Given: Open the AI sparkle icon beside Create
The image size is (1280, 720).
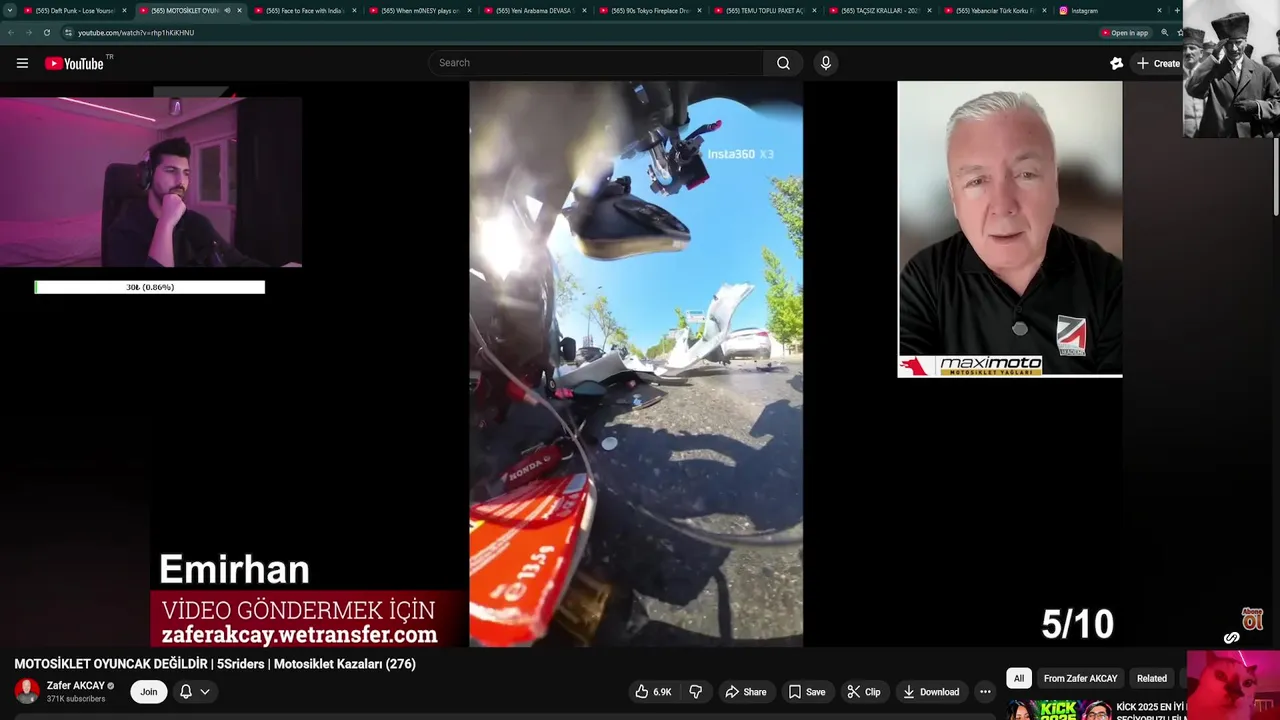Looking at the screenshot, I should [1116, 63].
